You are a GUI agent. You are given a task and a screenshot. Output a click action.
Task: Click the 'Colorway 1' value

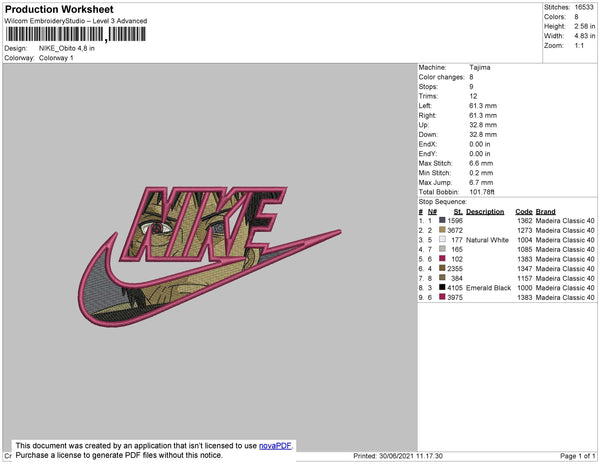56,58
